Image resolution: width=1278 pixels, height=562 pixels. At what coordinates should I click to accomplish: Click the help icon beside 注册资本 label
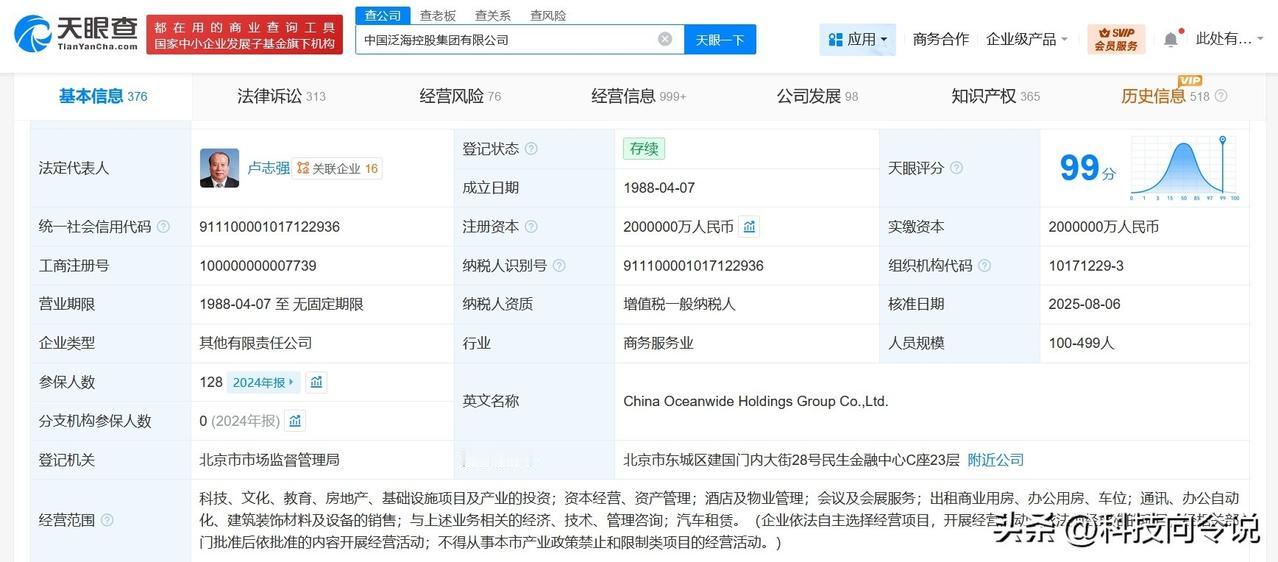coord(531,227)
